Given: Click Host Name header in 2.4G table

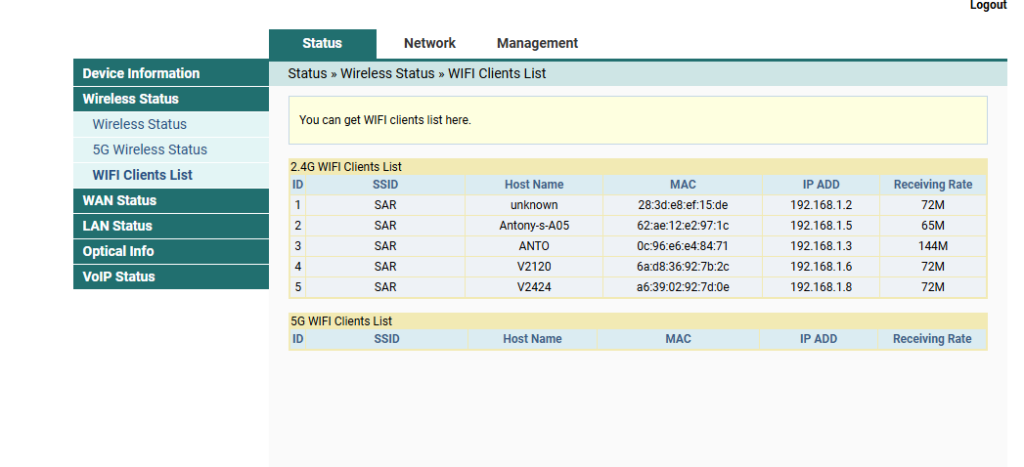Looking at the screenshot, I should [534, 185].
